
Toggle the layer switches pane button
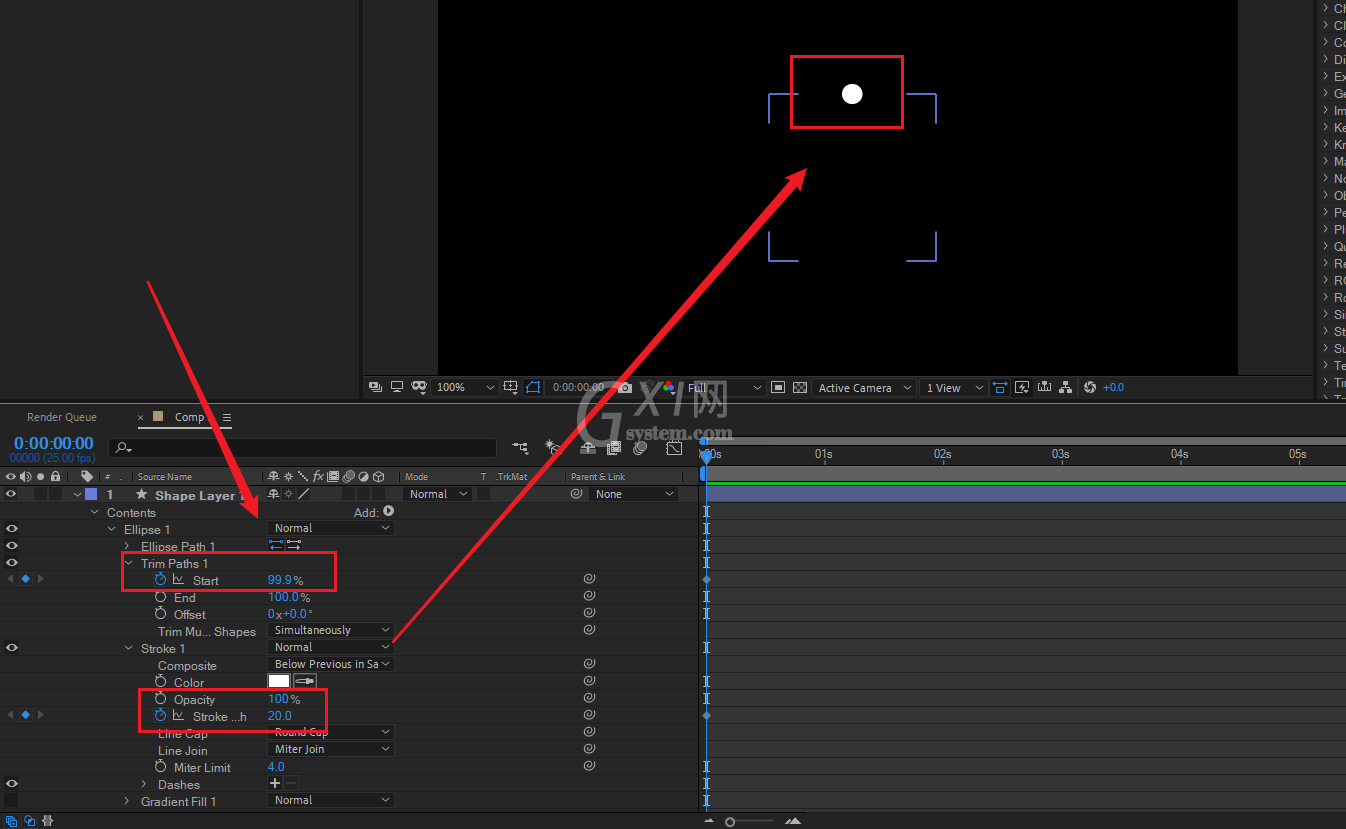pyautogui.click(x=13, y=821)
